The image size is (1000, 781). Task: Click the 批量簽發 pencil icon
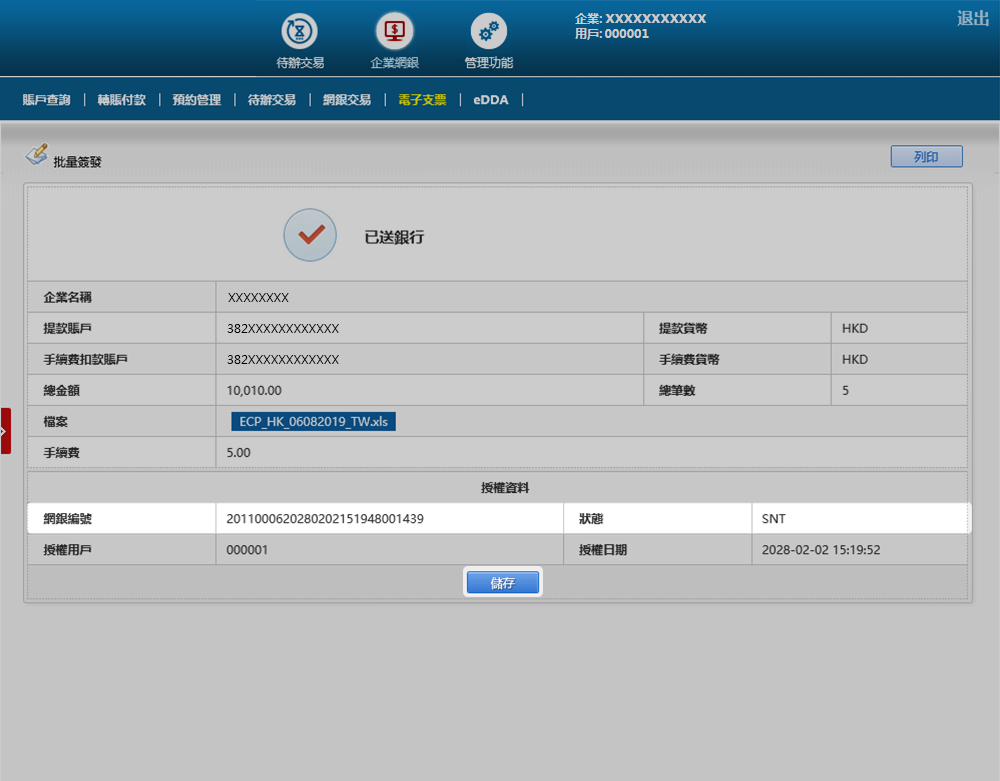click(x=37, y=155)
